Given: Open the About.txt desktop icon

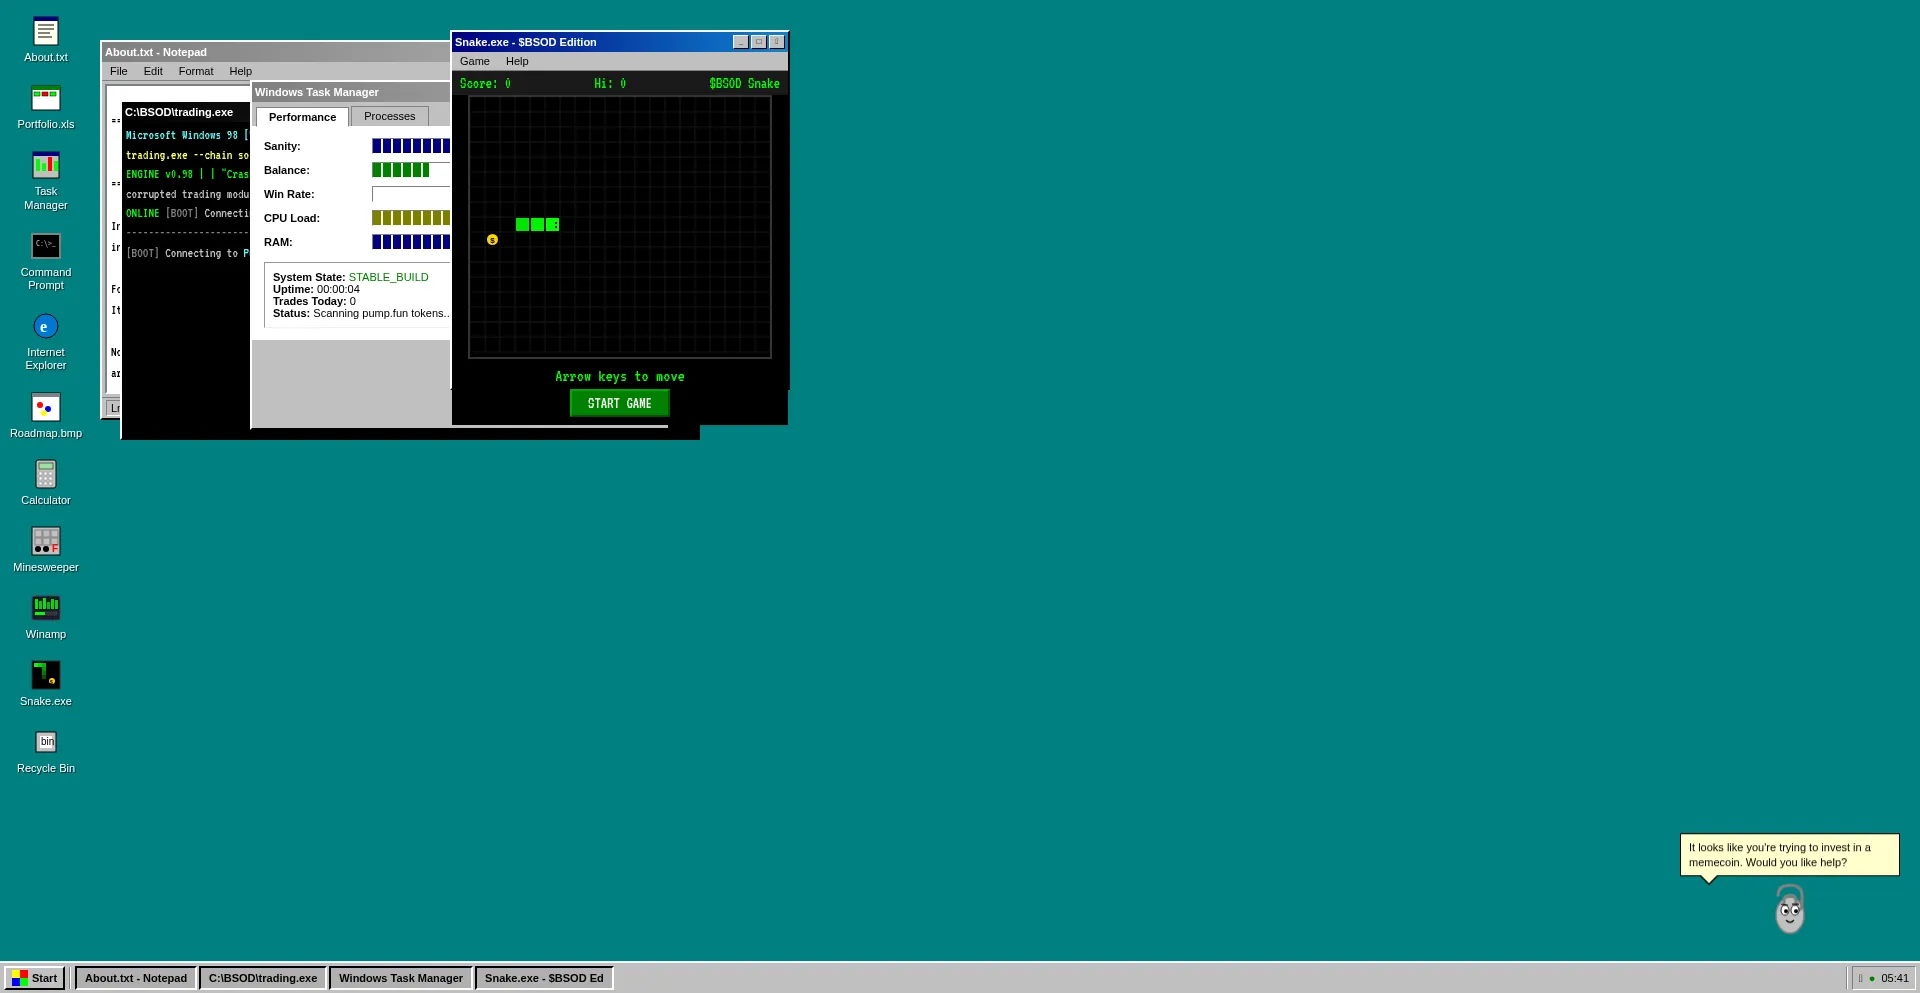Looking at the screenshot, I should coord(46,40).
